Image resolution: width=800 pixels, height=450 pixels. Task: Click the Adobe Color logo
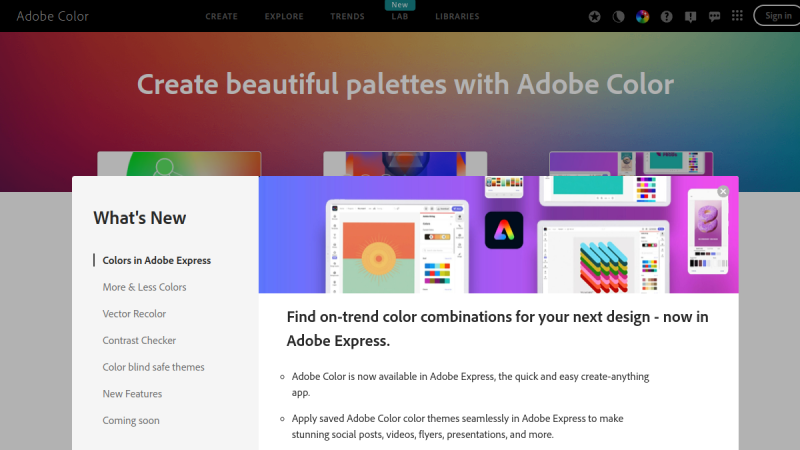tap(52, 16)
